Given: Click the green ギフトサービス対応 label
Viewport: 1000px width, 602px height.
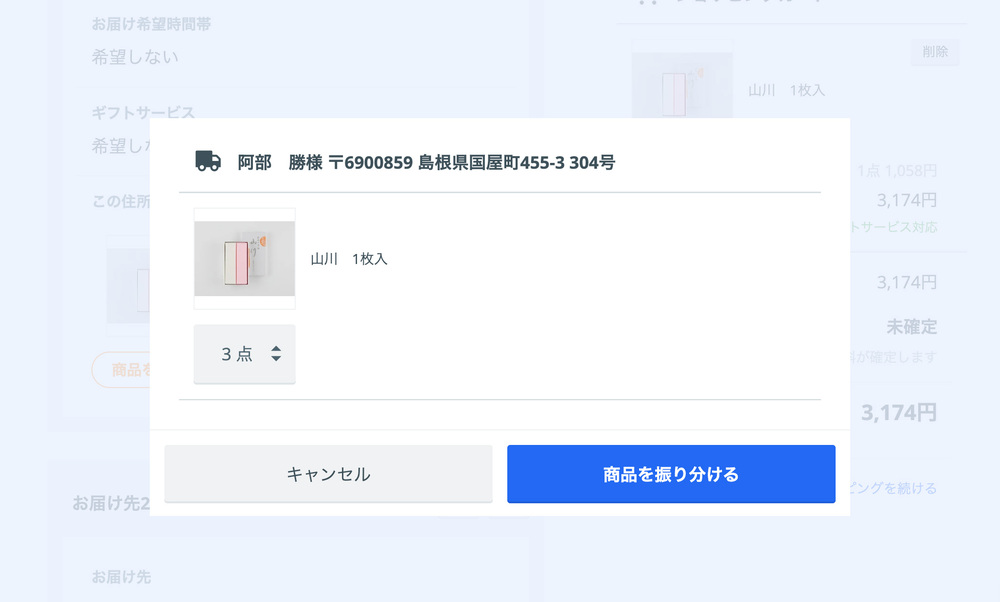Looking at the screenshot, I should tap(893, 227).
